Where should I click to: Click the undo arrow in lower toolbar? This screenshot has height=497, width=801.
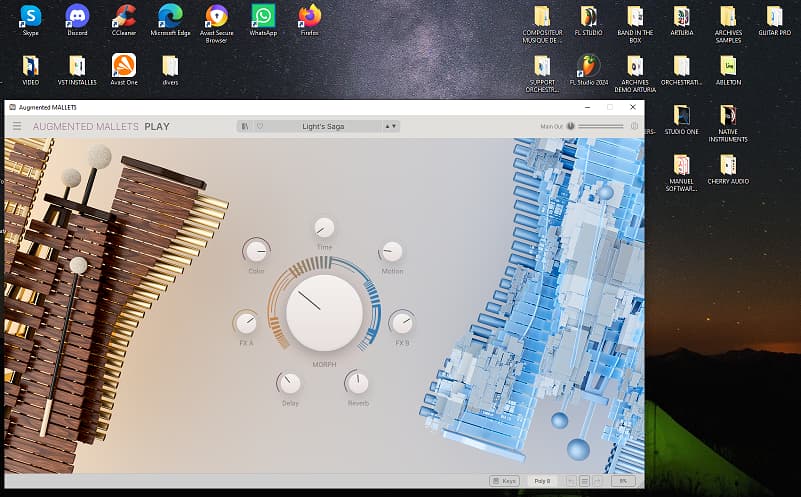pyautogui.click(x=572, y=481)
